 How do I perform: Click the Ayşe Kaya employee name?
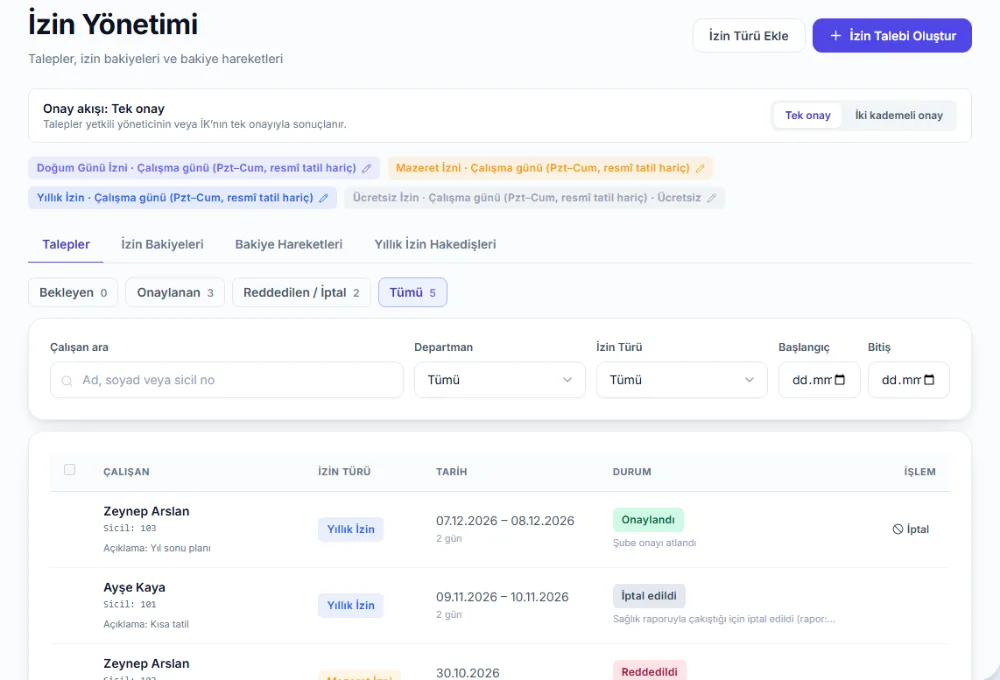coord(134,588)
